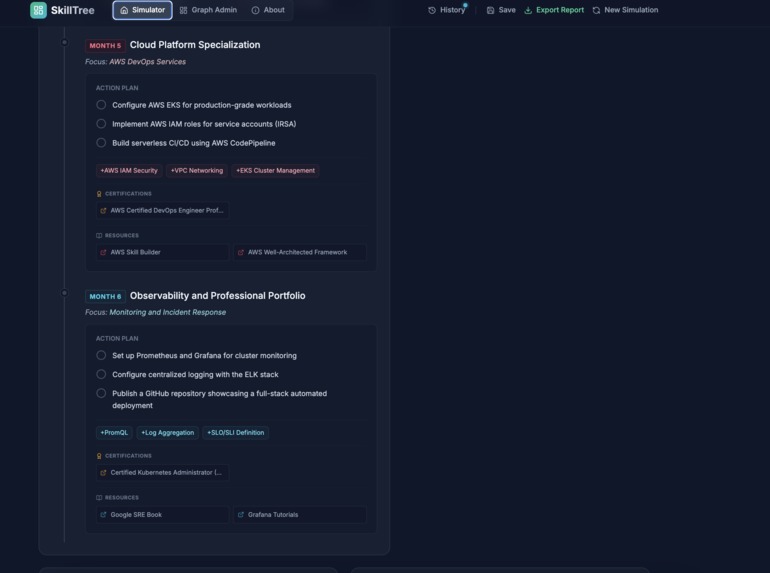Select the +EKS Cluster Management tag
The height and width of the screenshot is (573, 770).
(x=275, y=170)
